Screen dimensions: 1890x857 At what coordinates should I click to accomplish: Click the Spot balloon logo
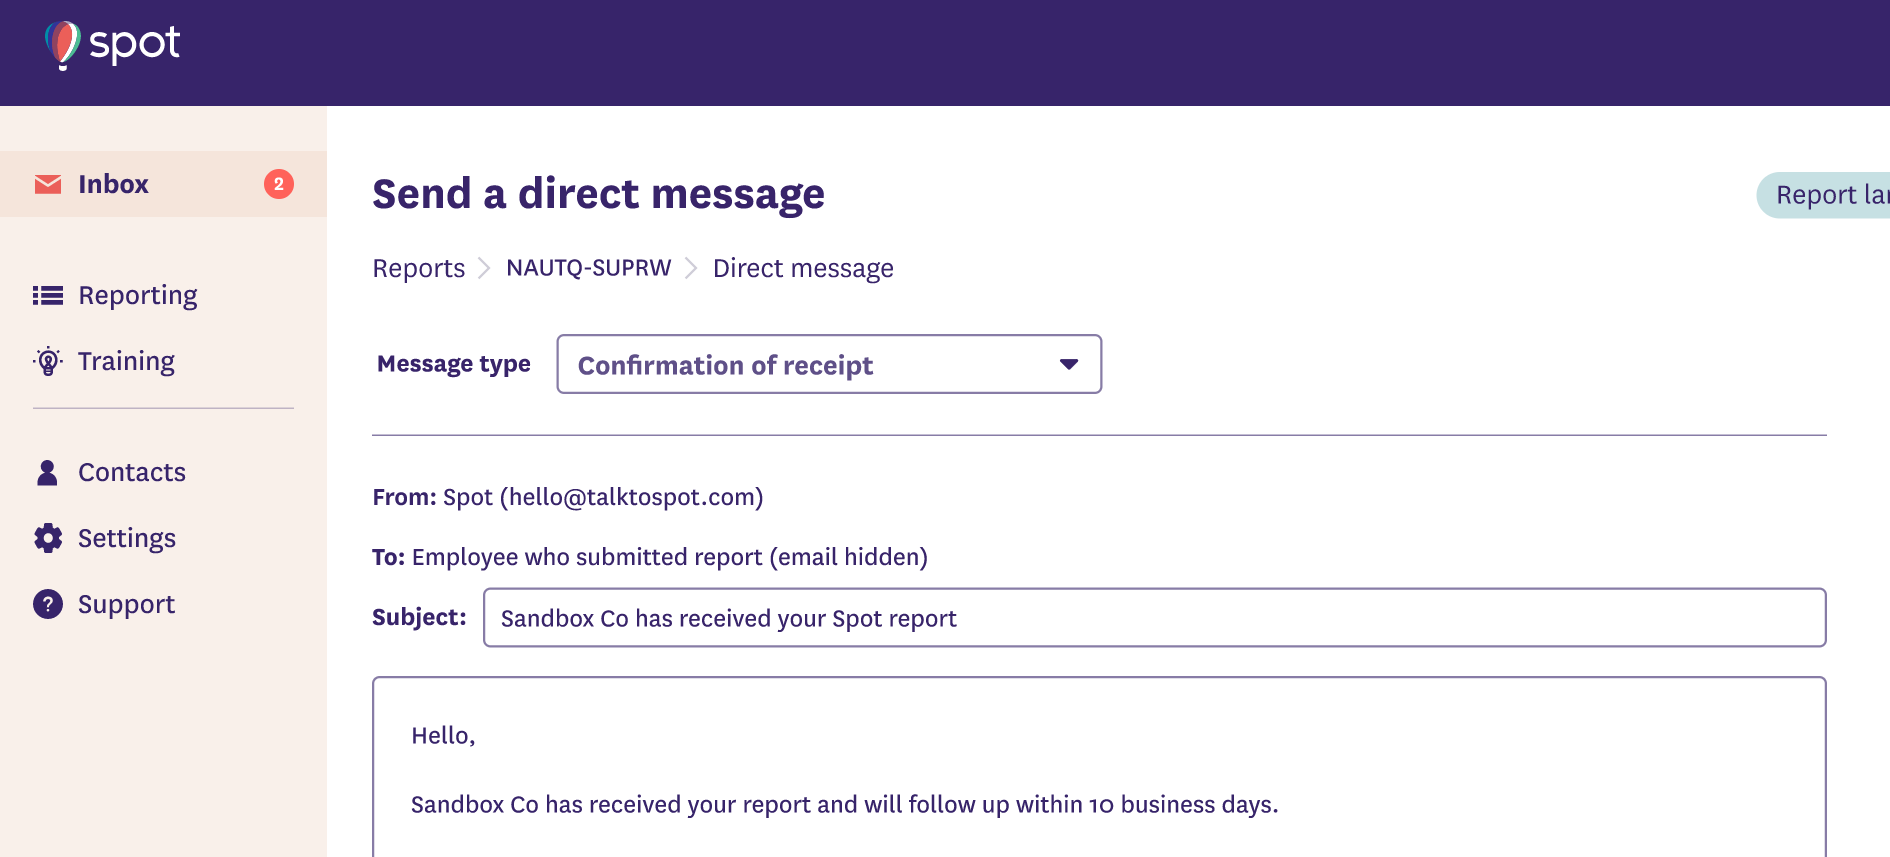click(62, 44)
